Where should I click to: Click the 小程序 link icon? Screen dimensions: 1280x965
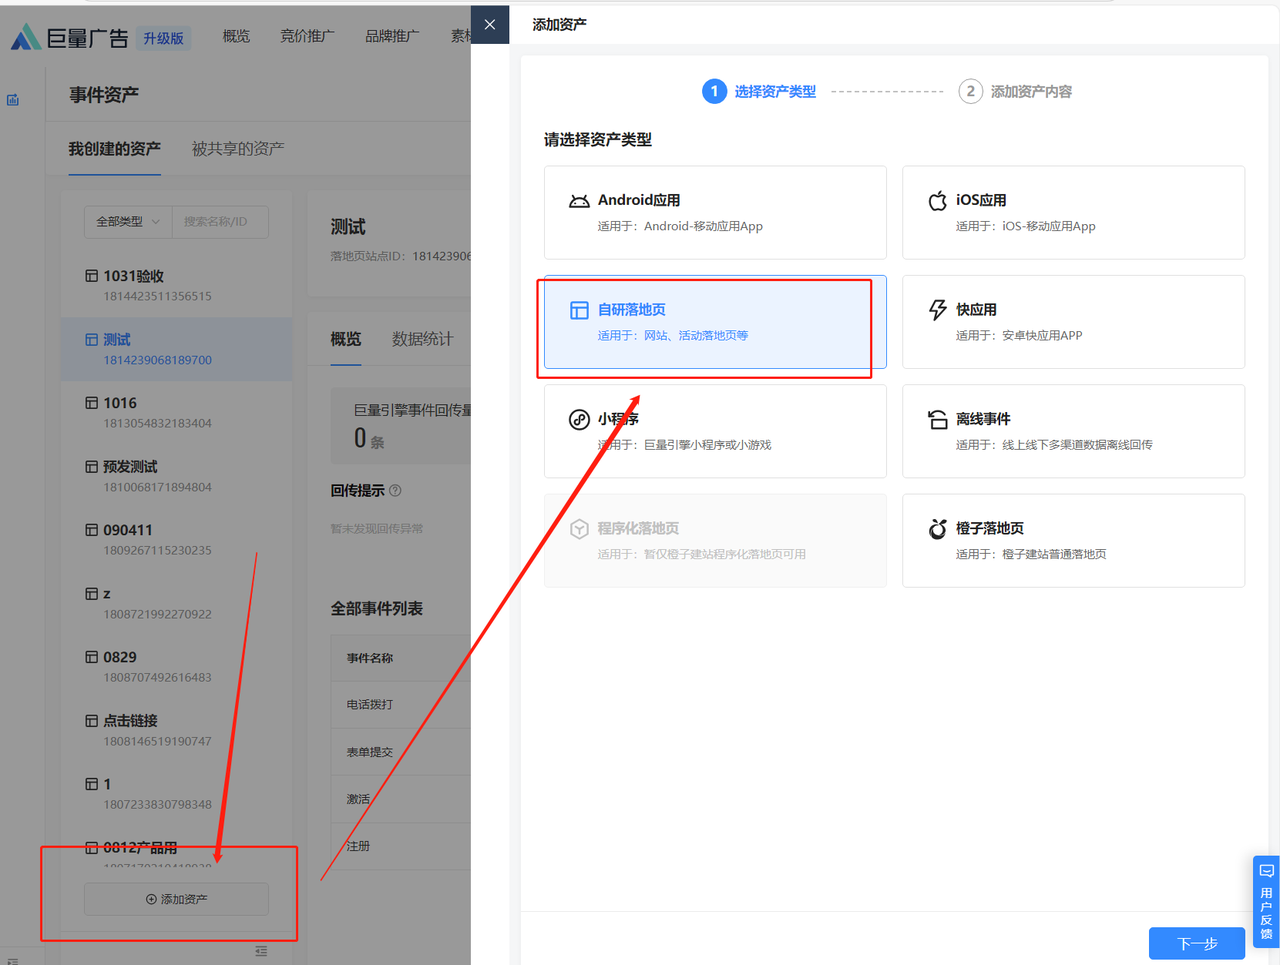click(x=579, y=419)
